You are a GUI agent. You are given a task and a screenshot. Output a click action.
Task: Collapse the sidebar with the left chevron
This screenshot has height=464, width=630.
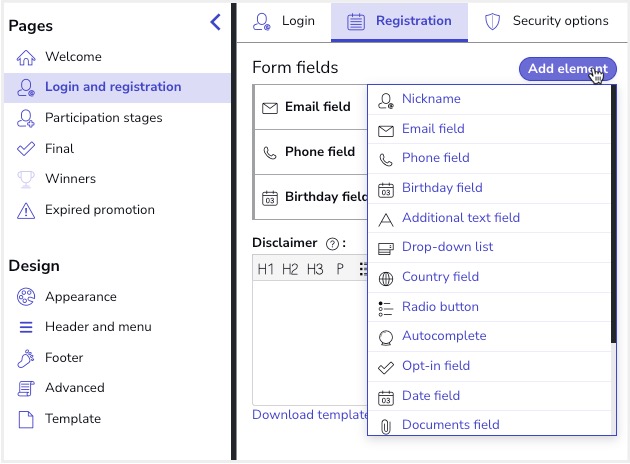pos(215,23)
